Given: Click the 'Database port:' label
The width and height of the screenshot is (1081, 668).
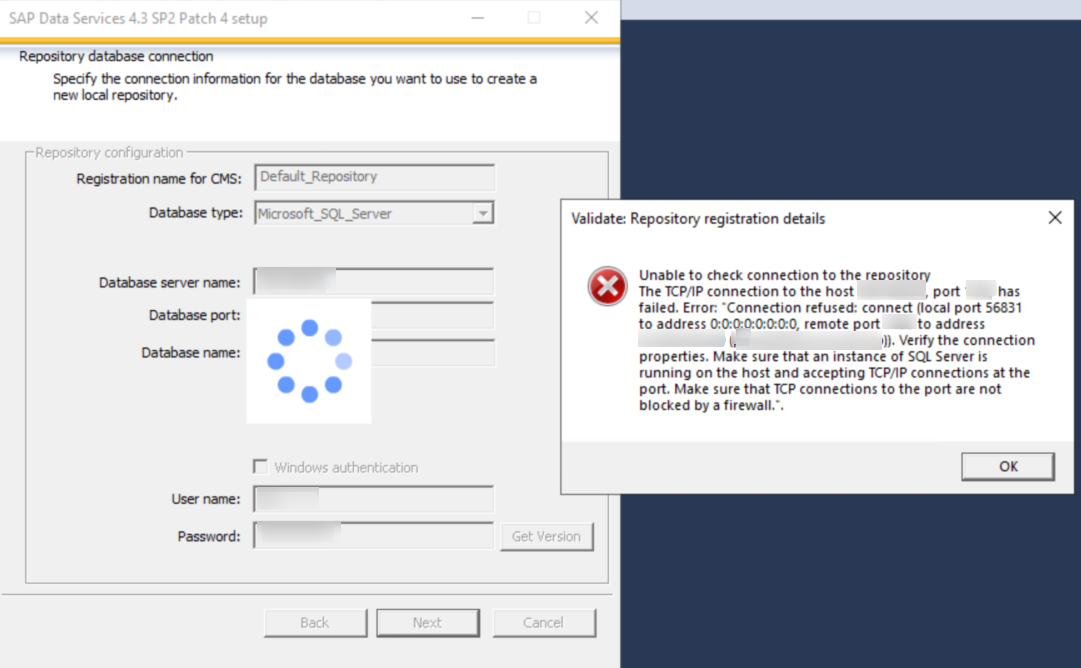Looking at the screenshot, I should pos(194,315).
